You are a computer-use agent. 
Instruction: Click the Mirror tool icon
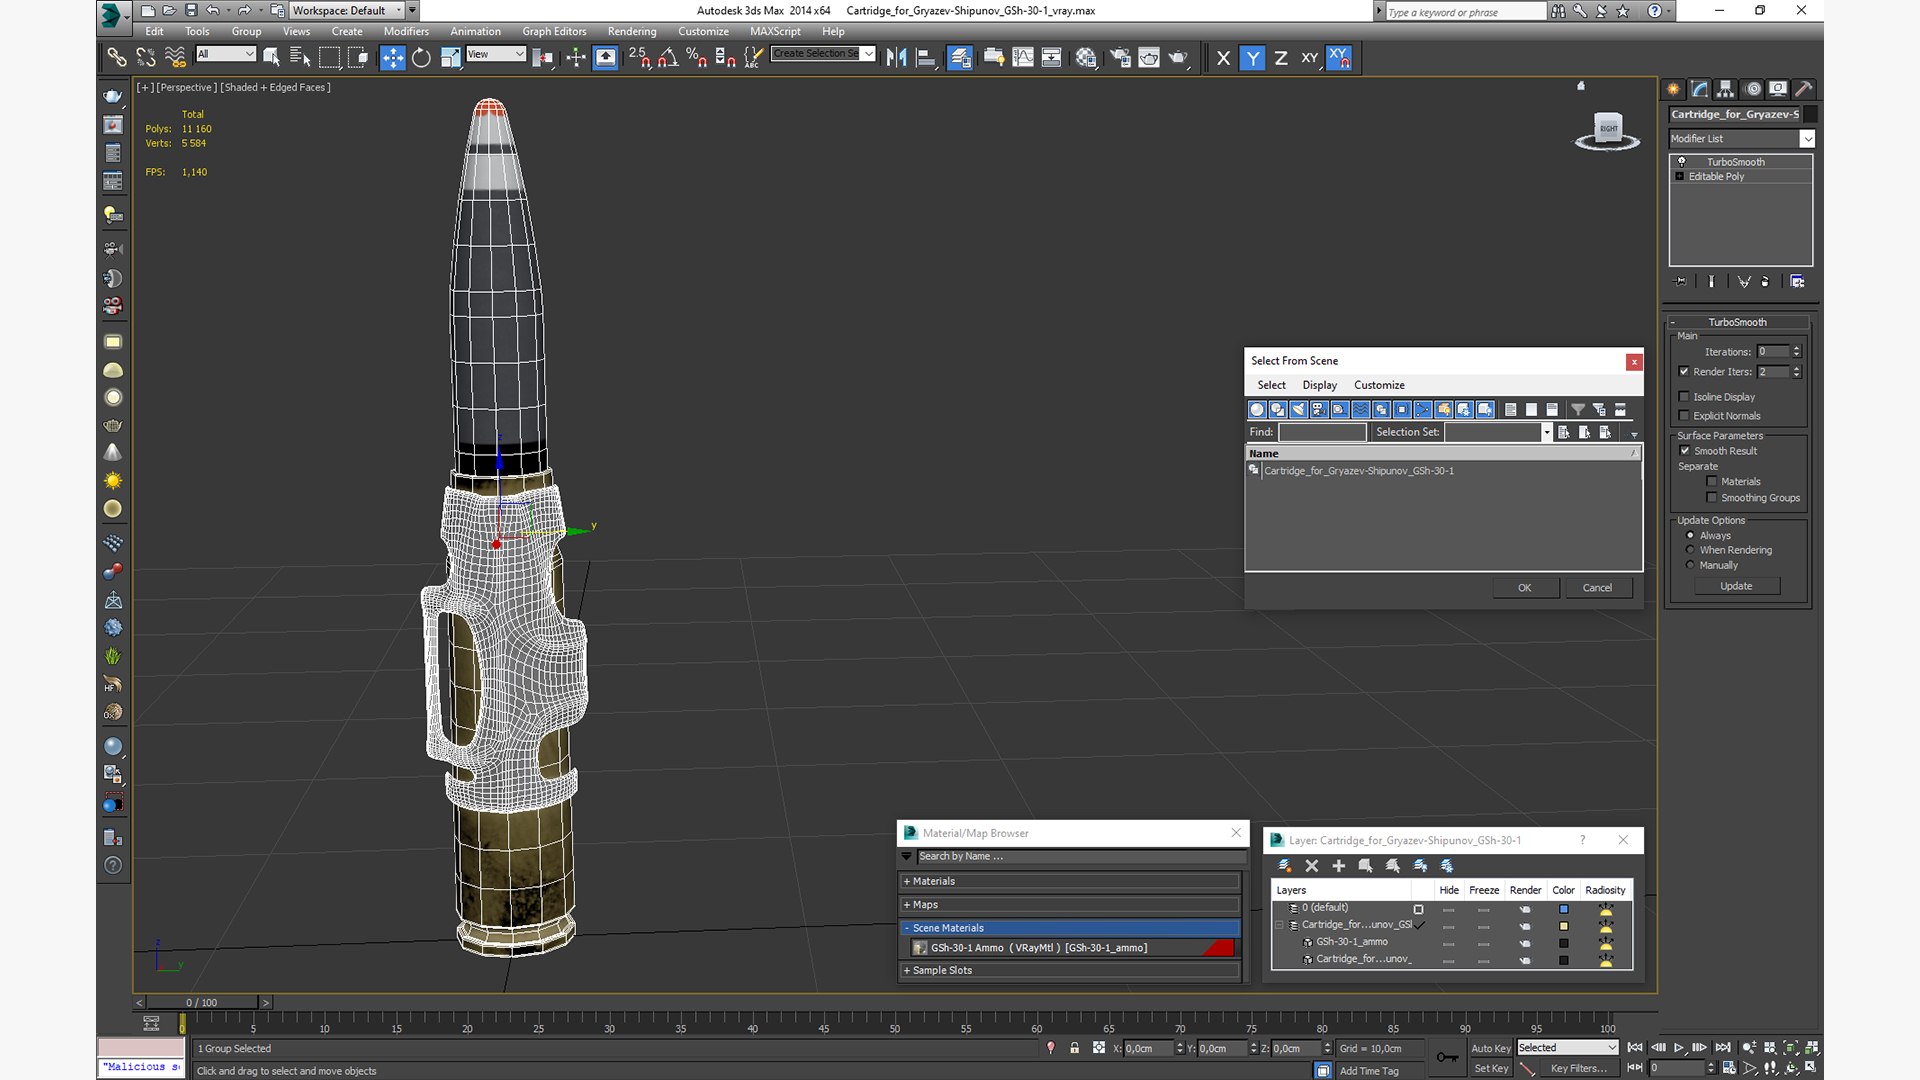coord(896,58)
